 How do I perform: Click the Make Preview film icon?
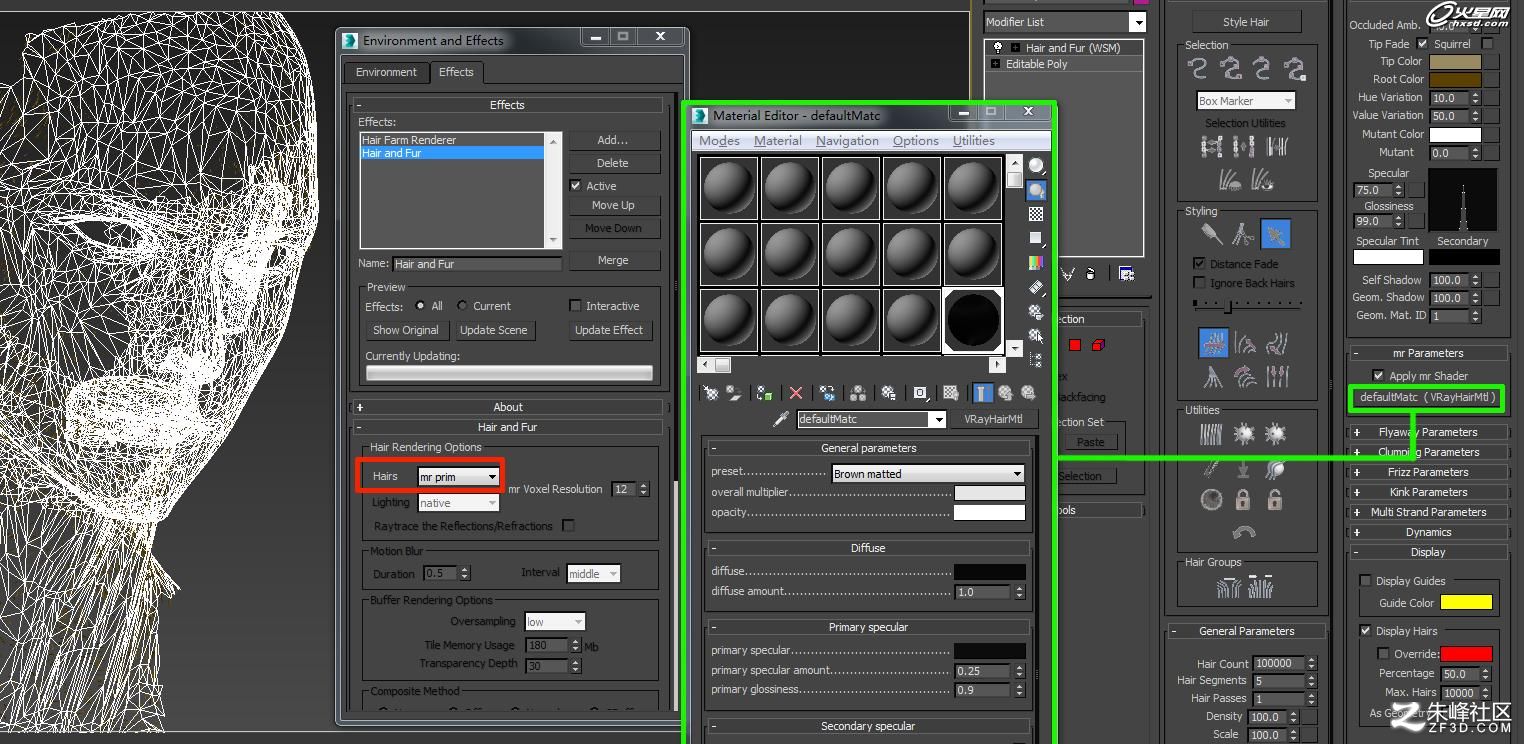[x=1036, y=287]
